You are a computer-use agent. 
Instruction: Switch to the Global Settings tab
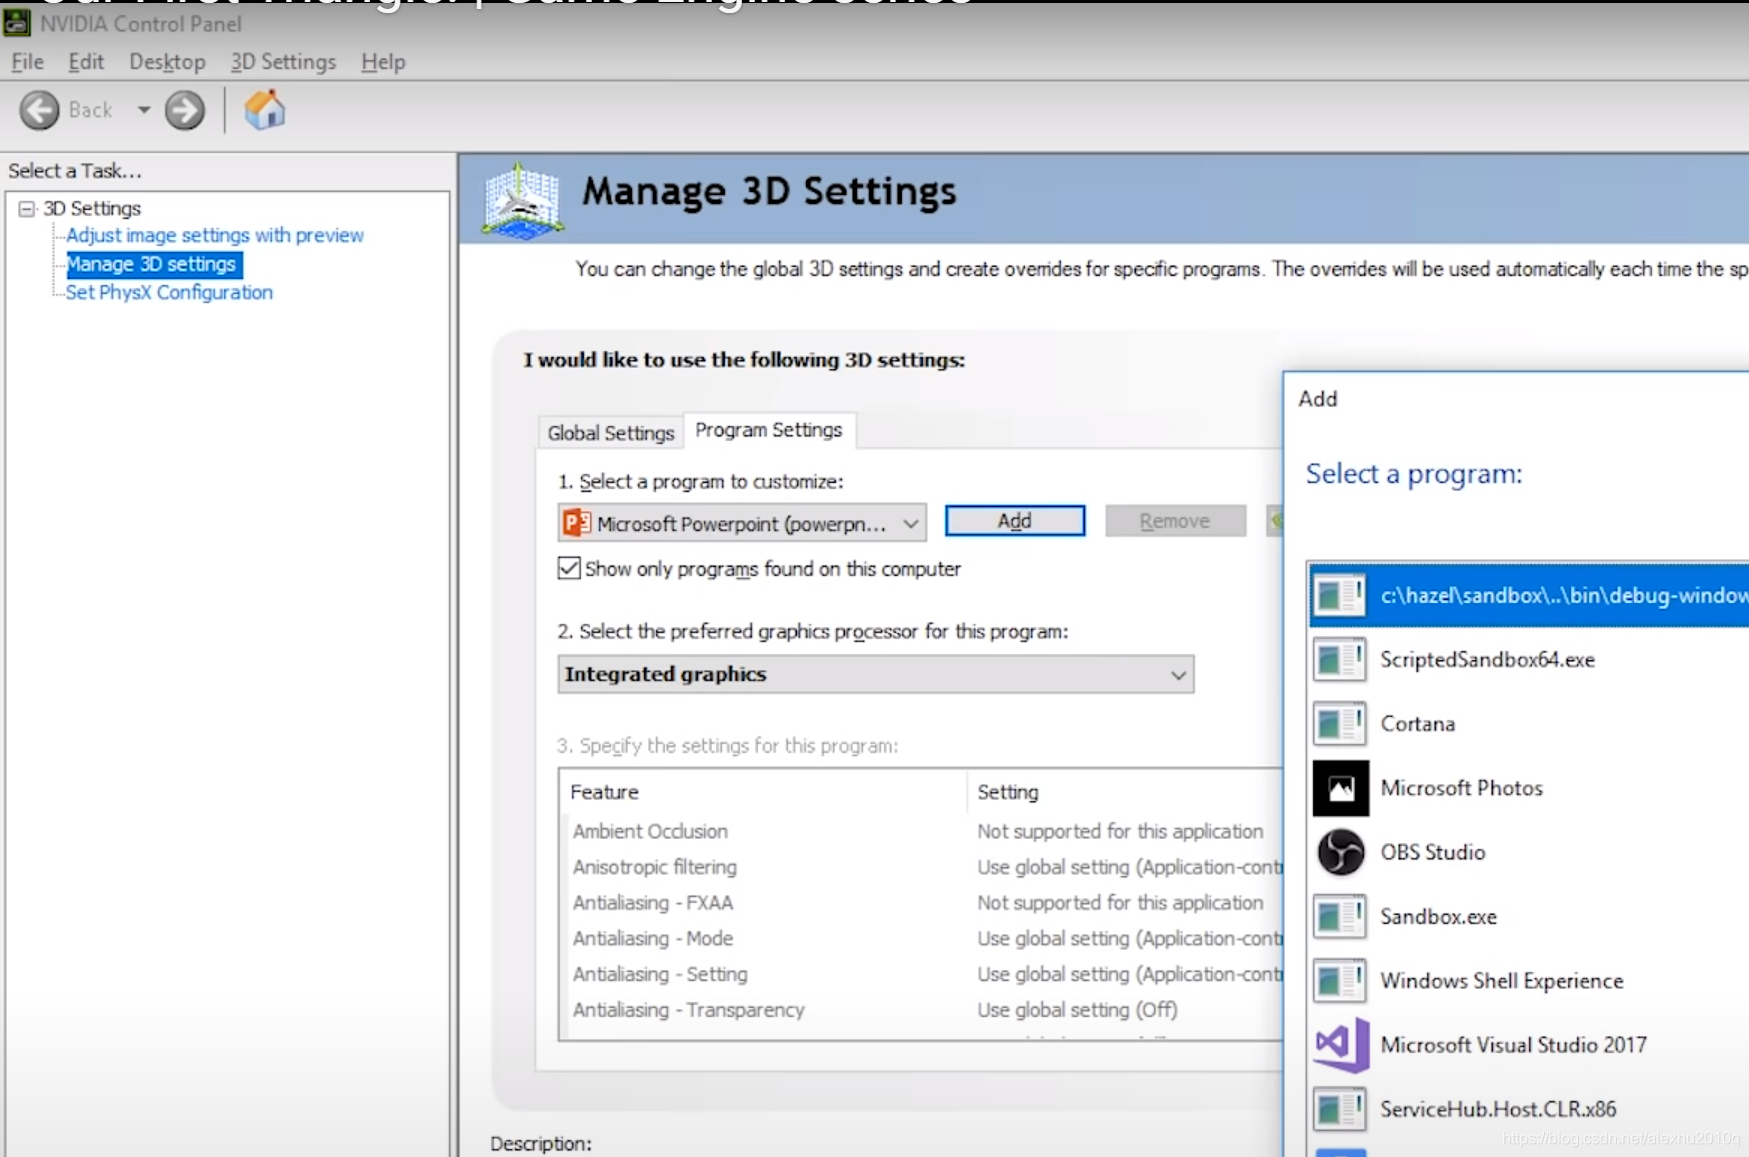[x=611, y=433]
